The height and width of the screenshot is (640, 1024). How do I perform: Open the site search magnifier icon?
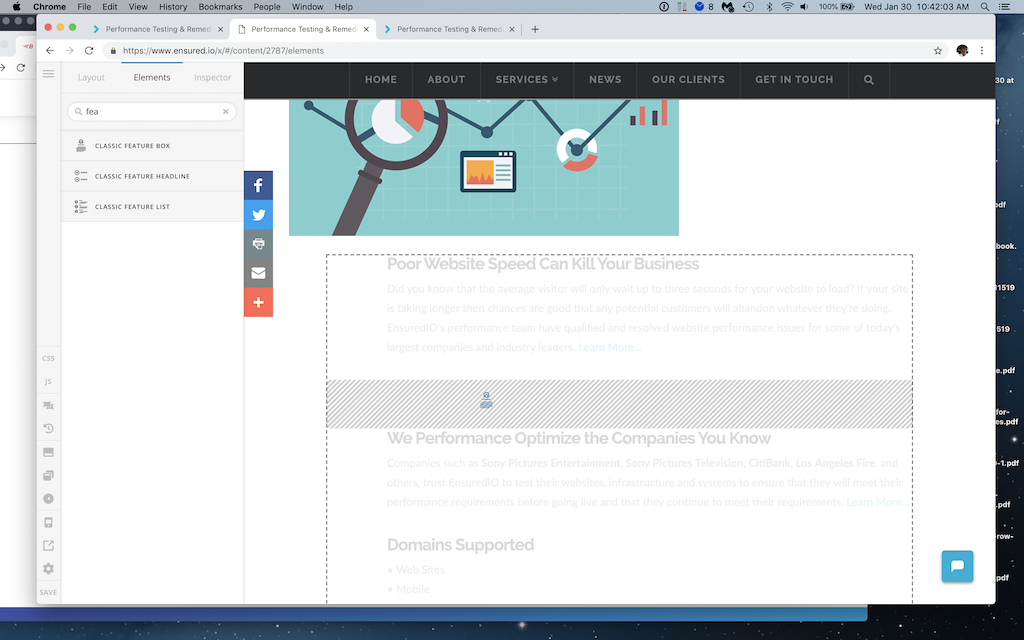(869, 80)
